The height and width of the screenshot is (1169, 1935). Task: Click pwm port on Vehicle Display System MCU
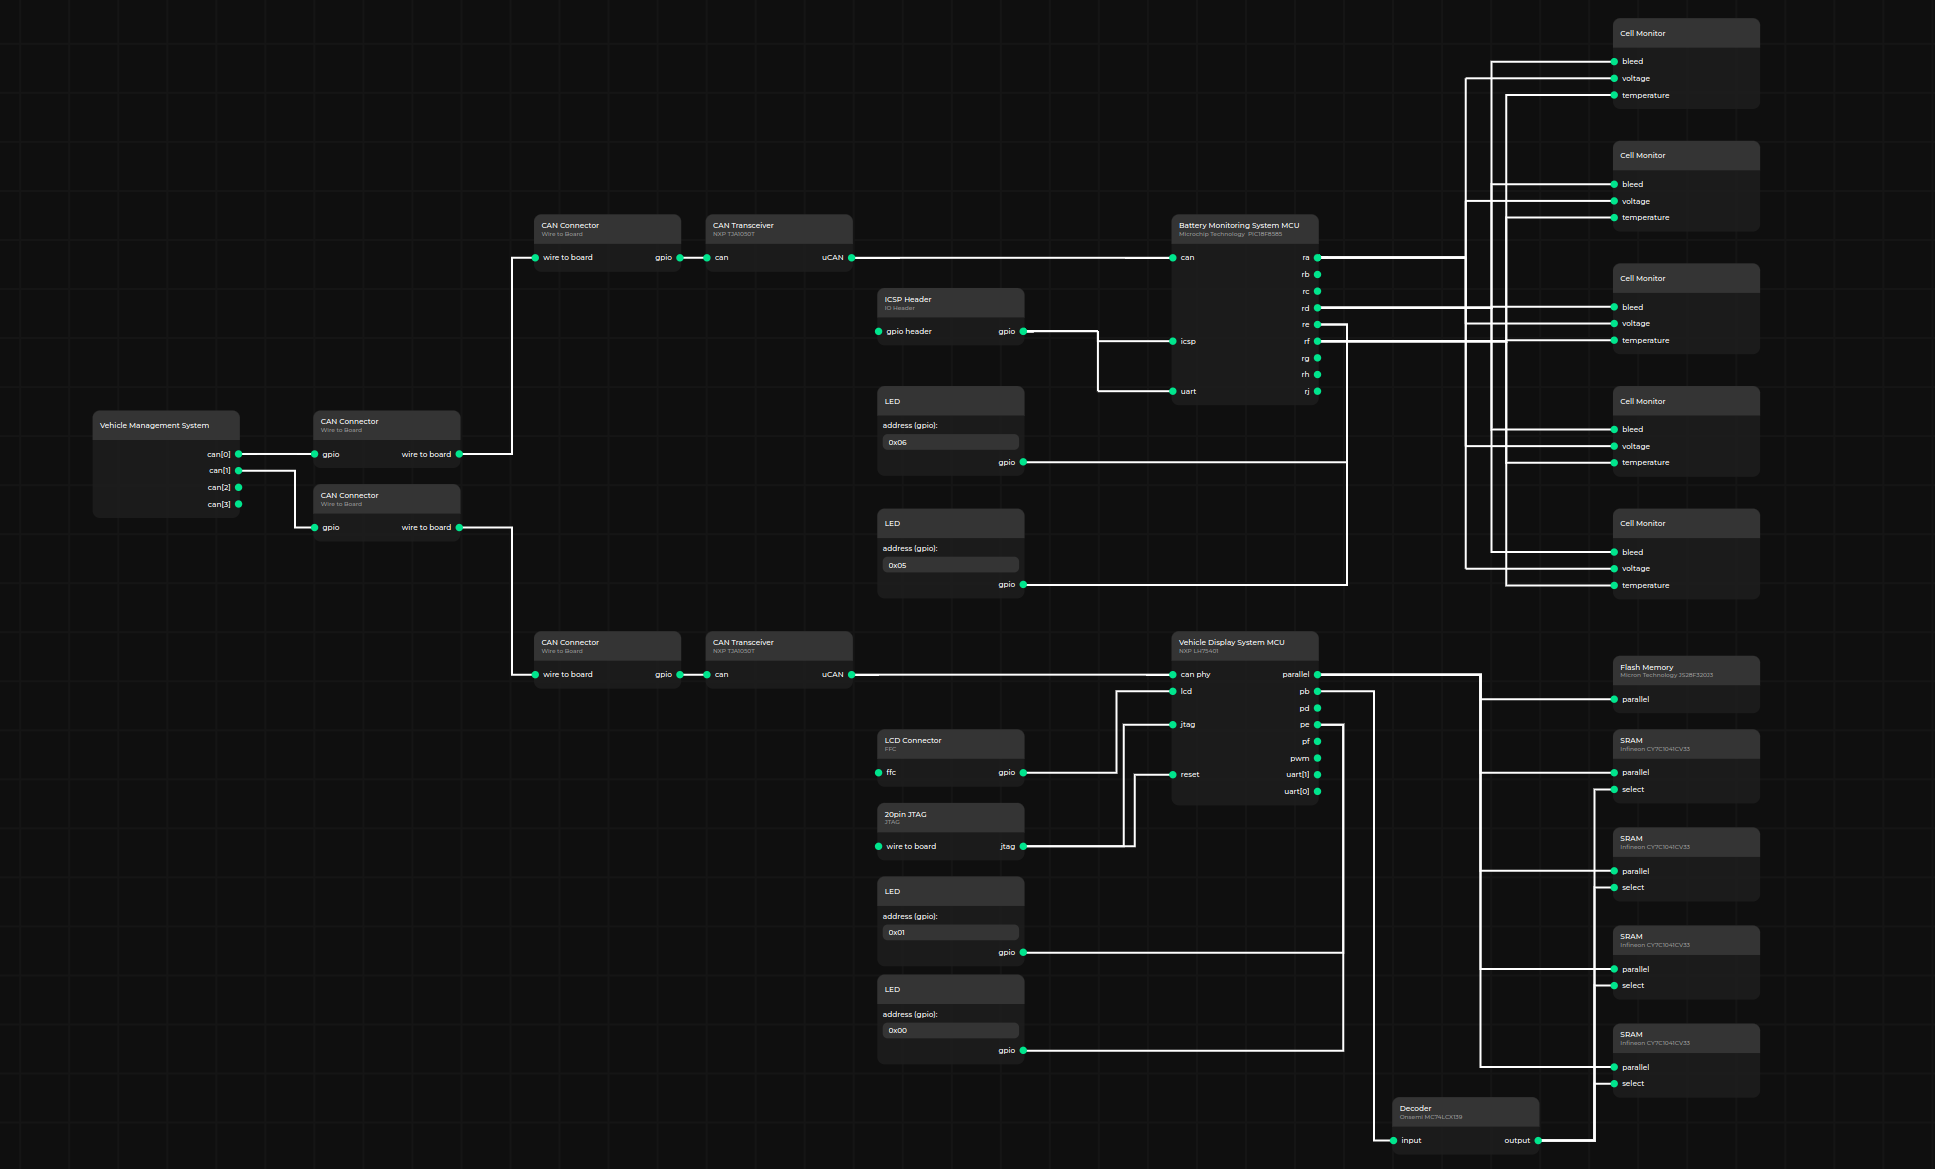tap(1317, 758)
